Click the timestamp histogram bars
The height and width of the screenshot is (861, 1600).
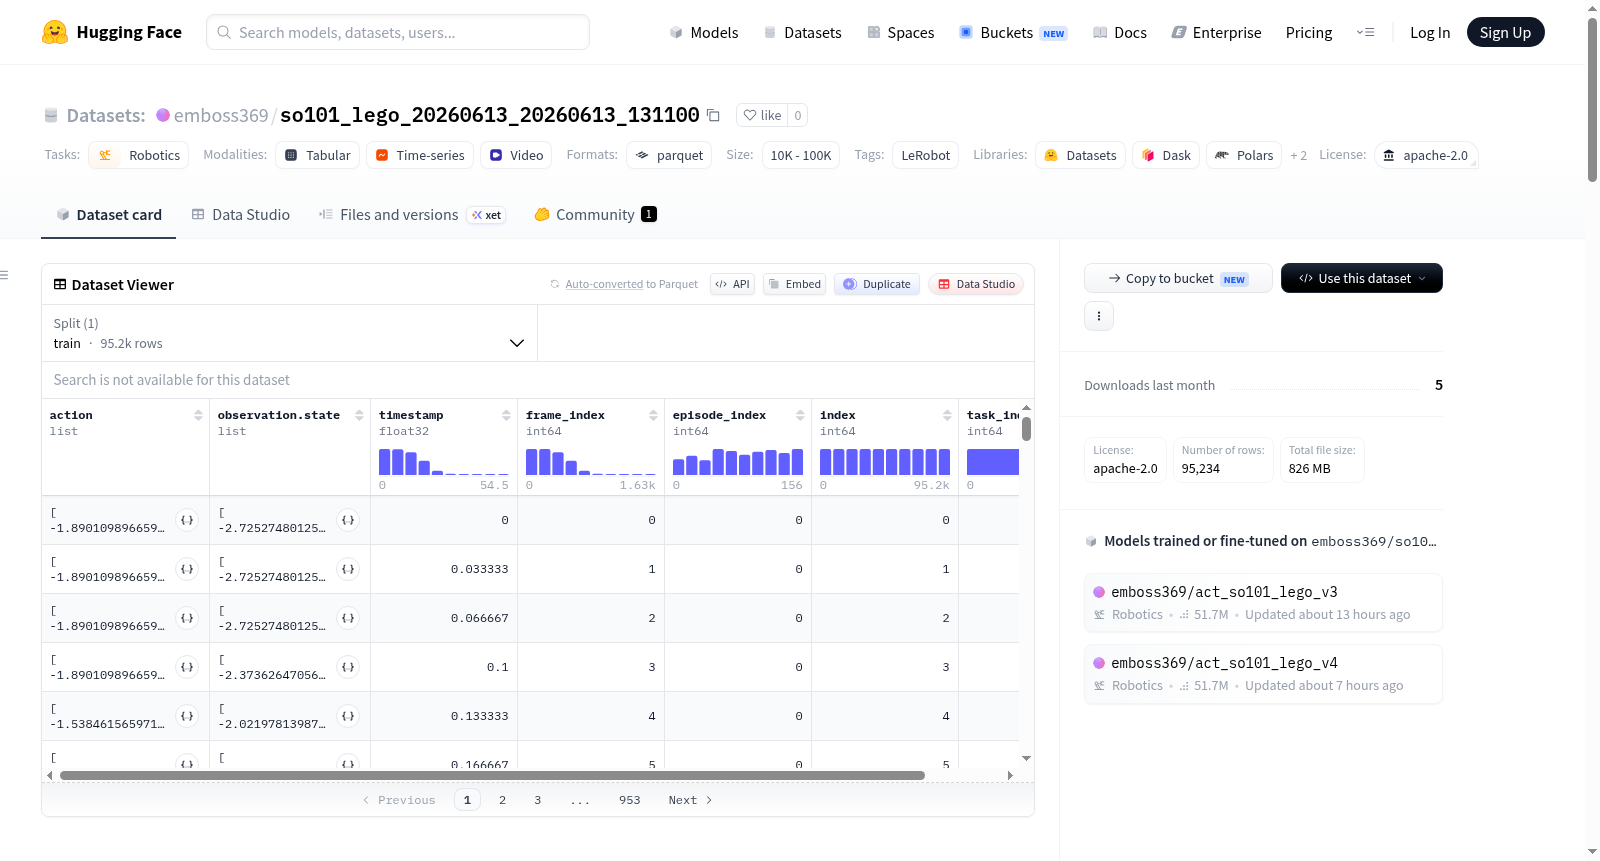click(x=444, y=461)
